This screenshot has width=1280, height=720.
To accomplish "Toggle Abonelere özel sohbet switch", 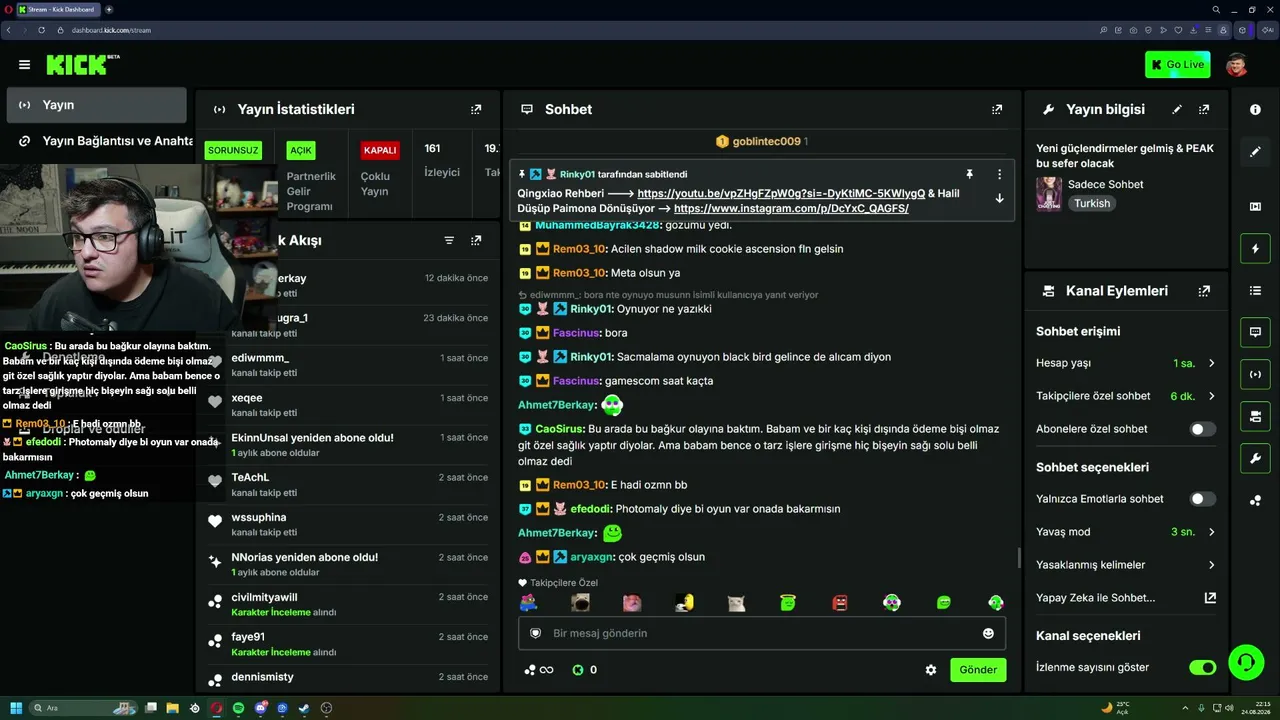I will 1203,429.
